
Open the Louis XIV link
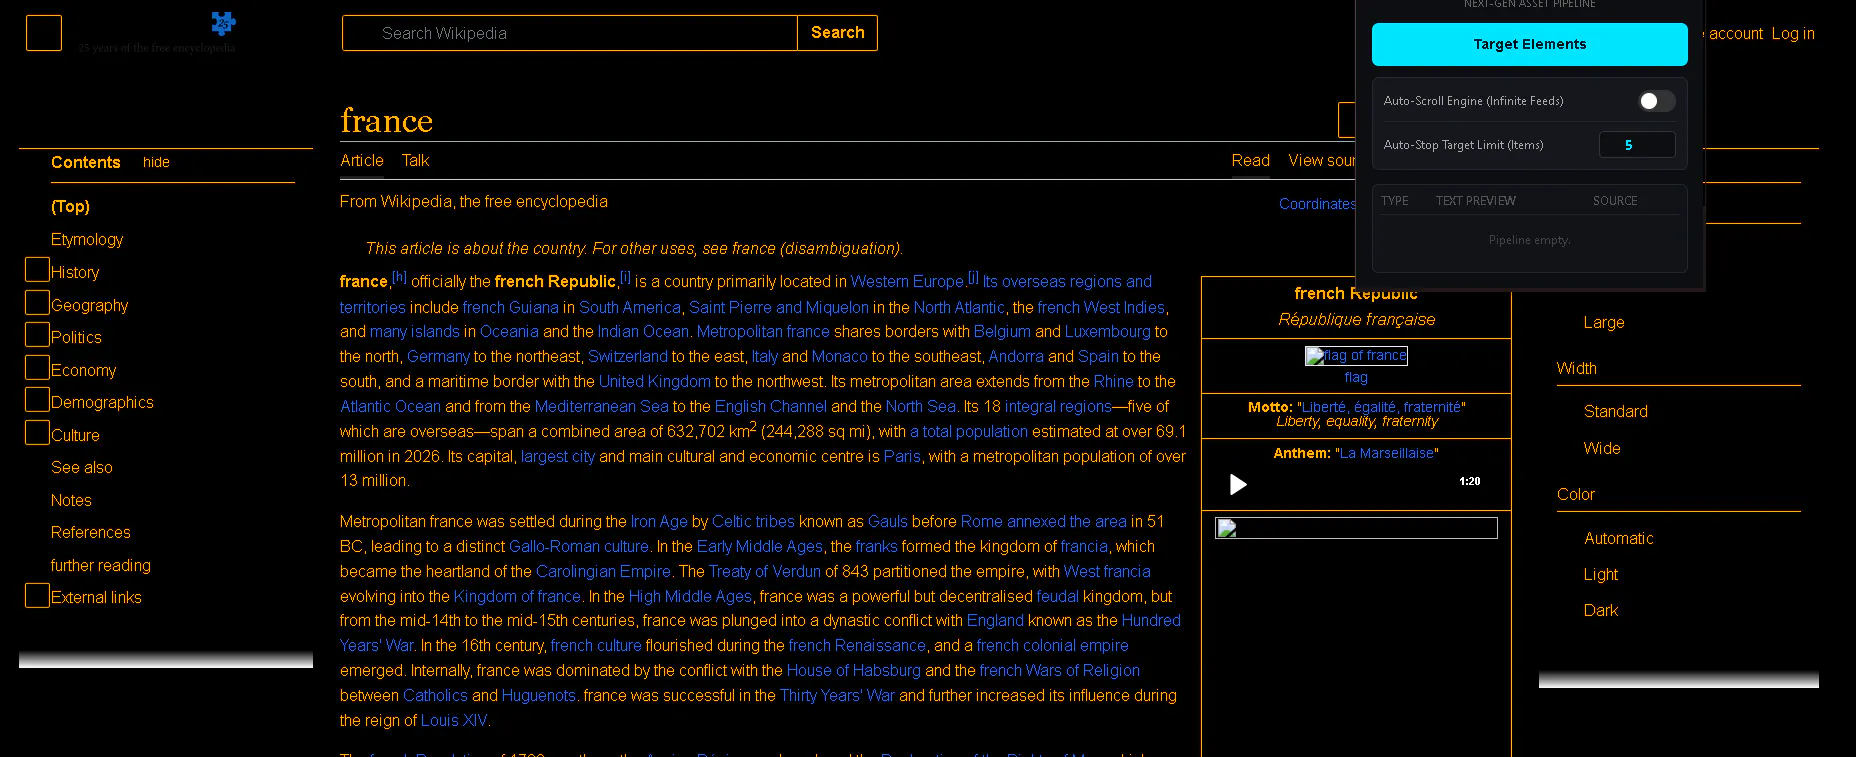[454, 720]
